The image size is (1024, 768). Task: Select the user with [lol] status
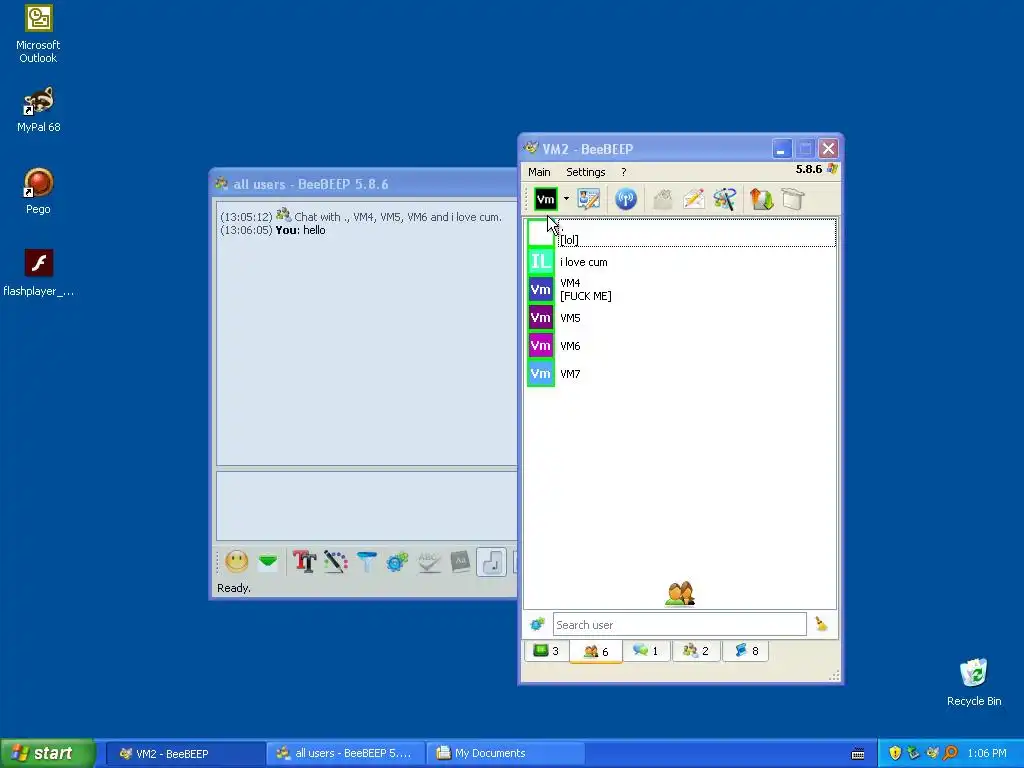pyautogui.click(x=680, y=233)
